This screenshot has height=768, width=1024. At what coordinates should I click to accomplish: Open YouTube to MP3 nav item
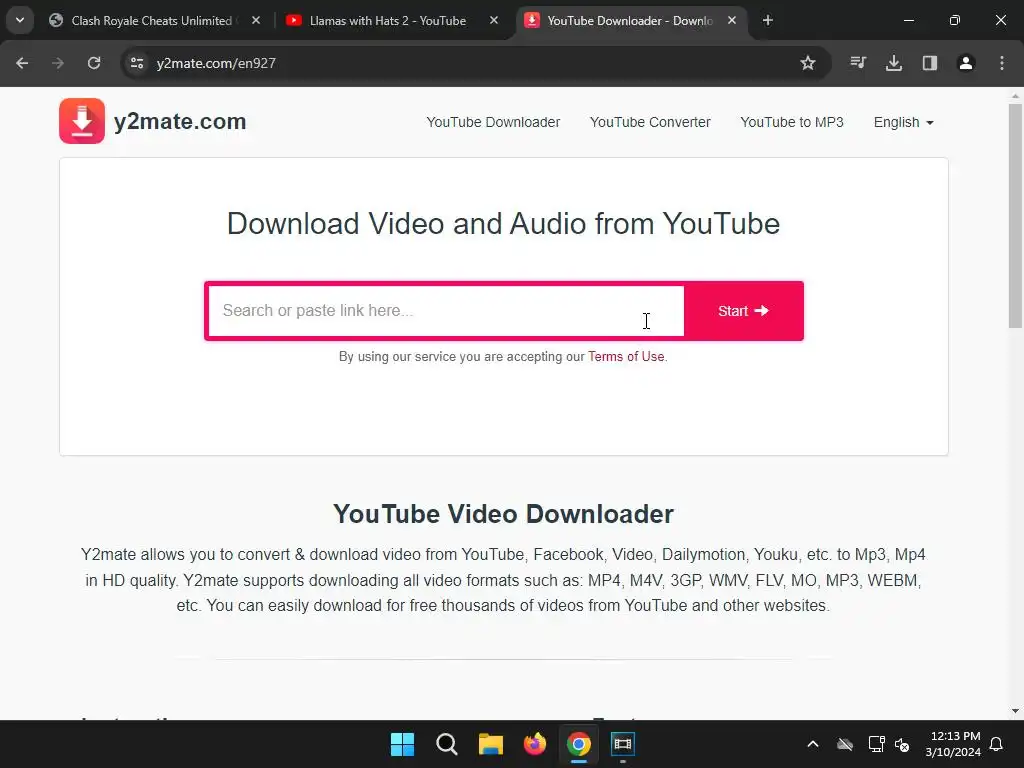pos(792,122)
